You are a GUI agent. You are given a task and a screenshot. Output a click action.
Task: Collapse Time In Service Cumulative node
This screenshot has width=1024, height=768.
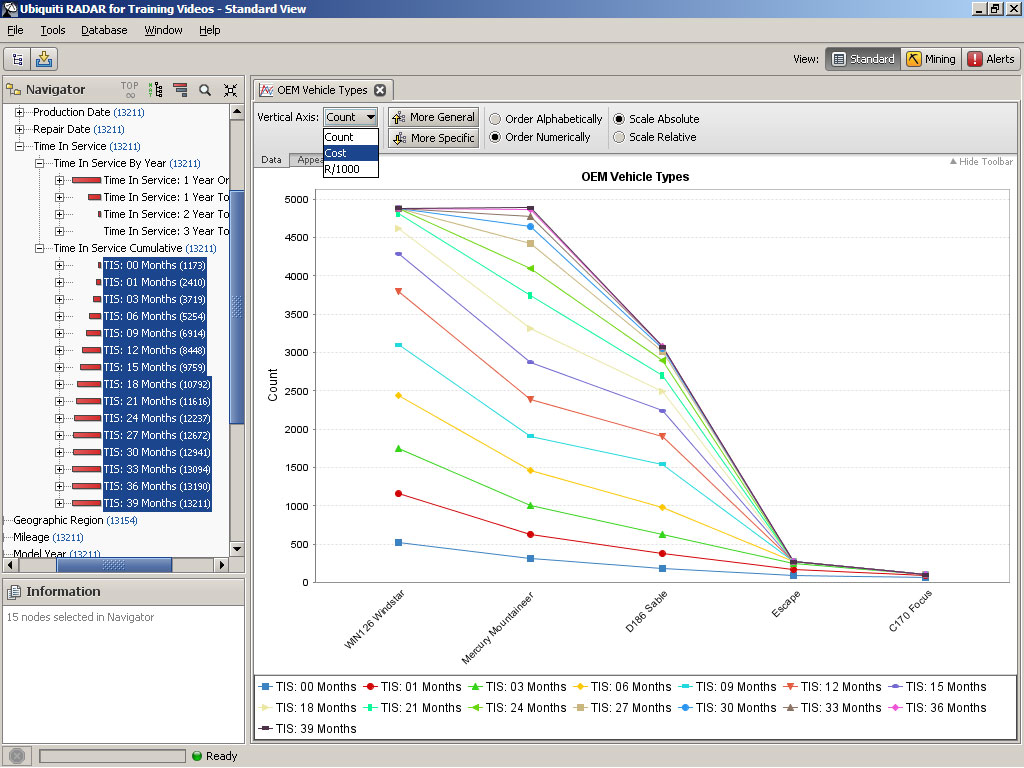pos(40,248)
